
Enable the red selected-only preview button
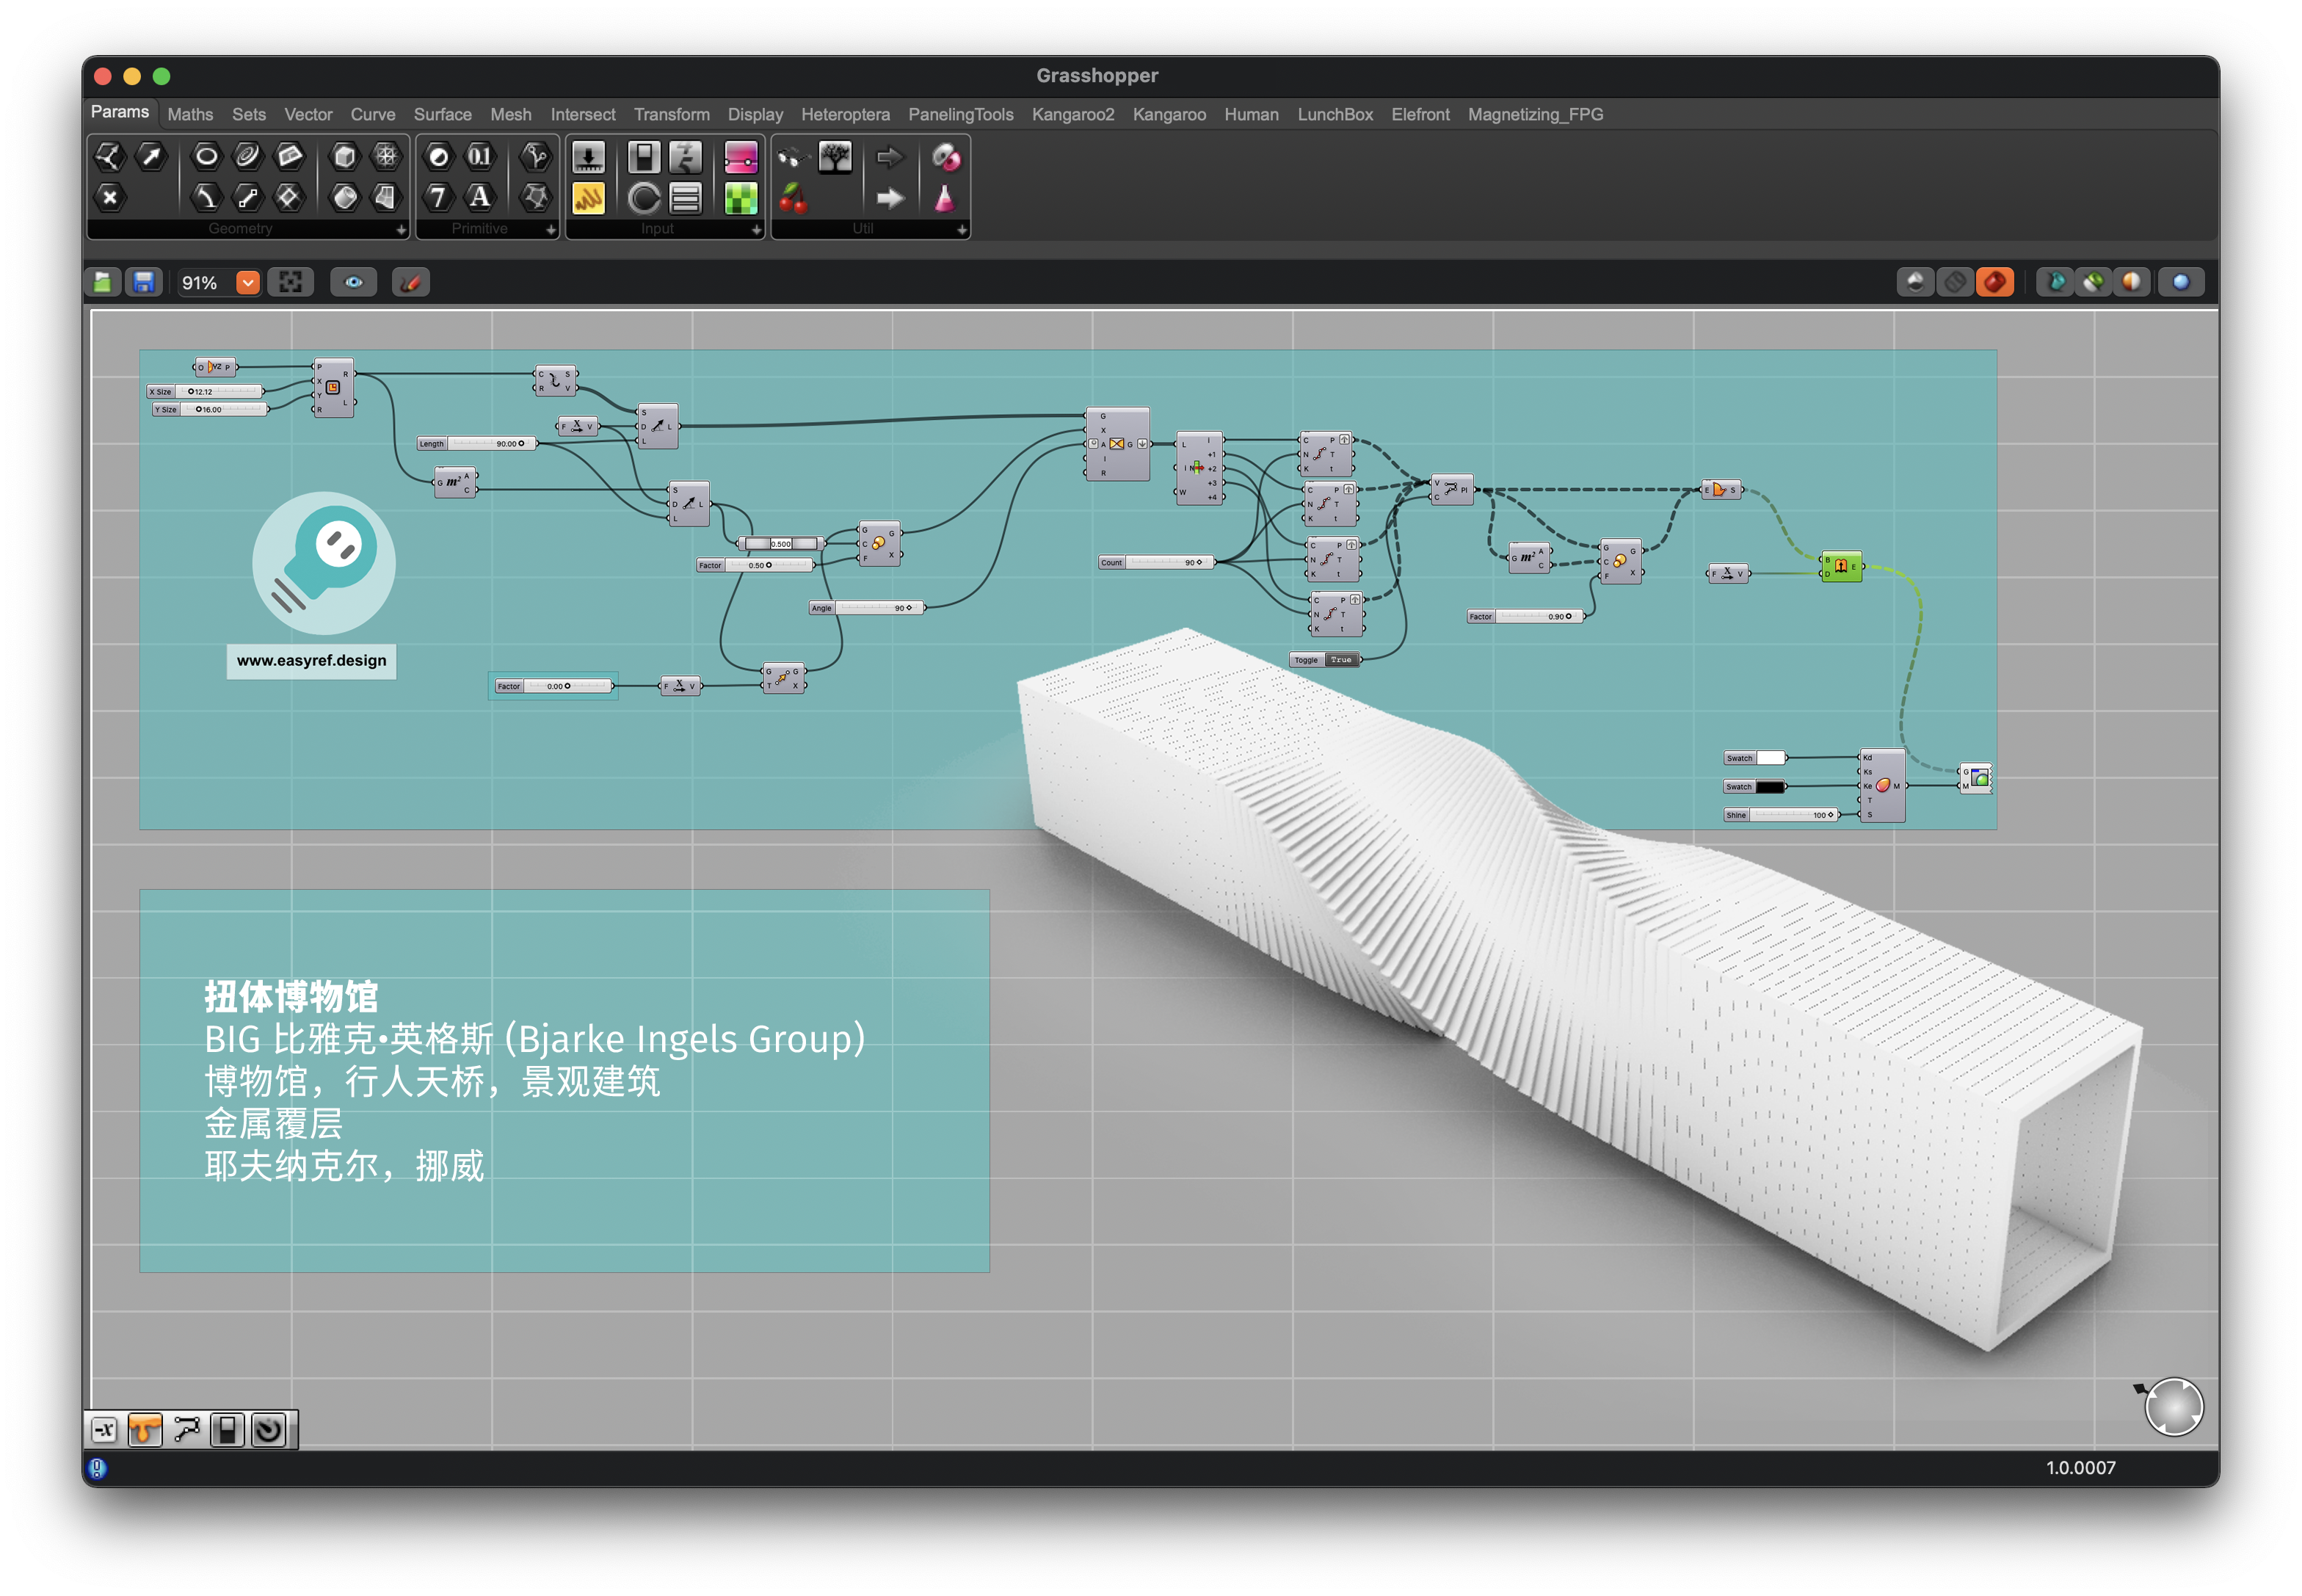click(1995, 283)
